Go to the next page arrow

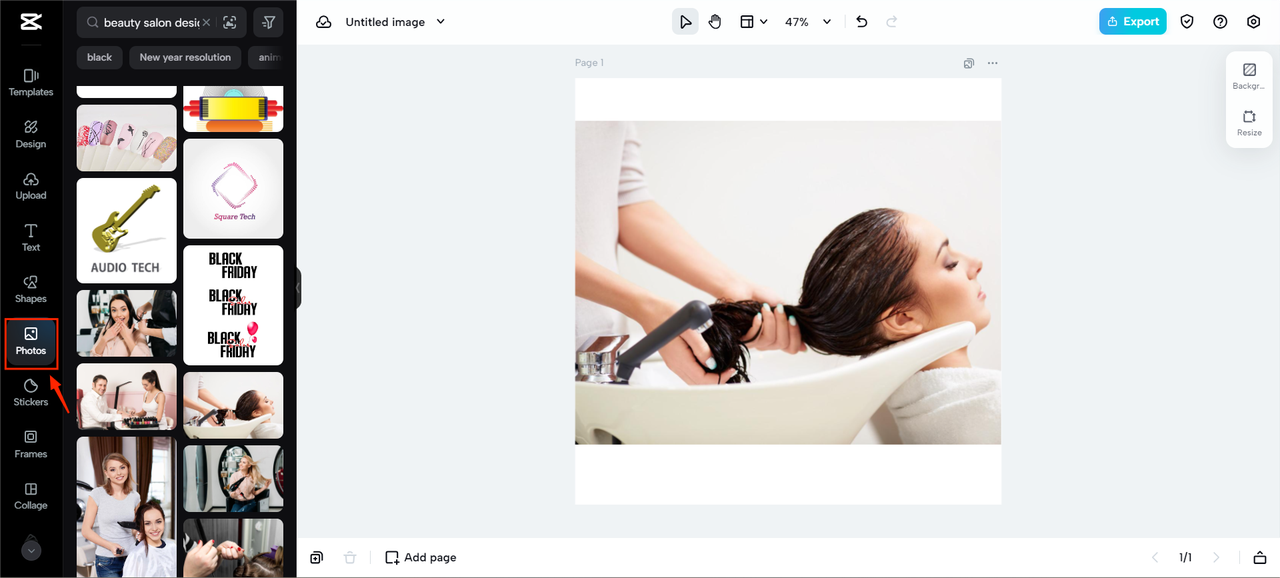1216,557
